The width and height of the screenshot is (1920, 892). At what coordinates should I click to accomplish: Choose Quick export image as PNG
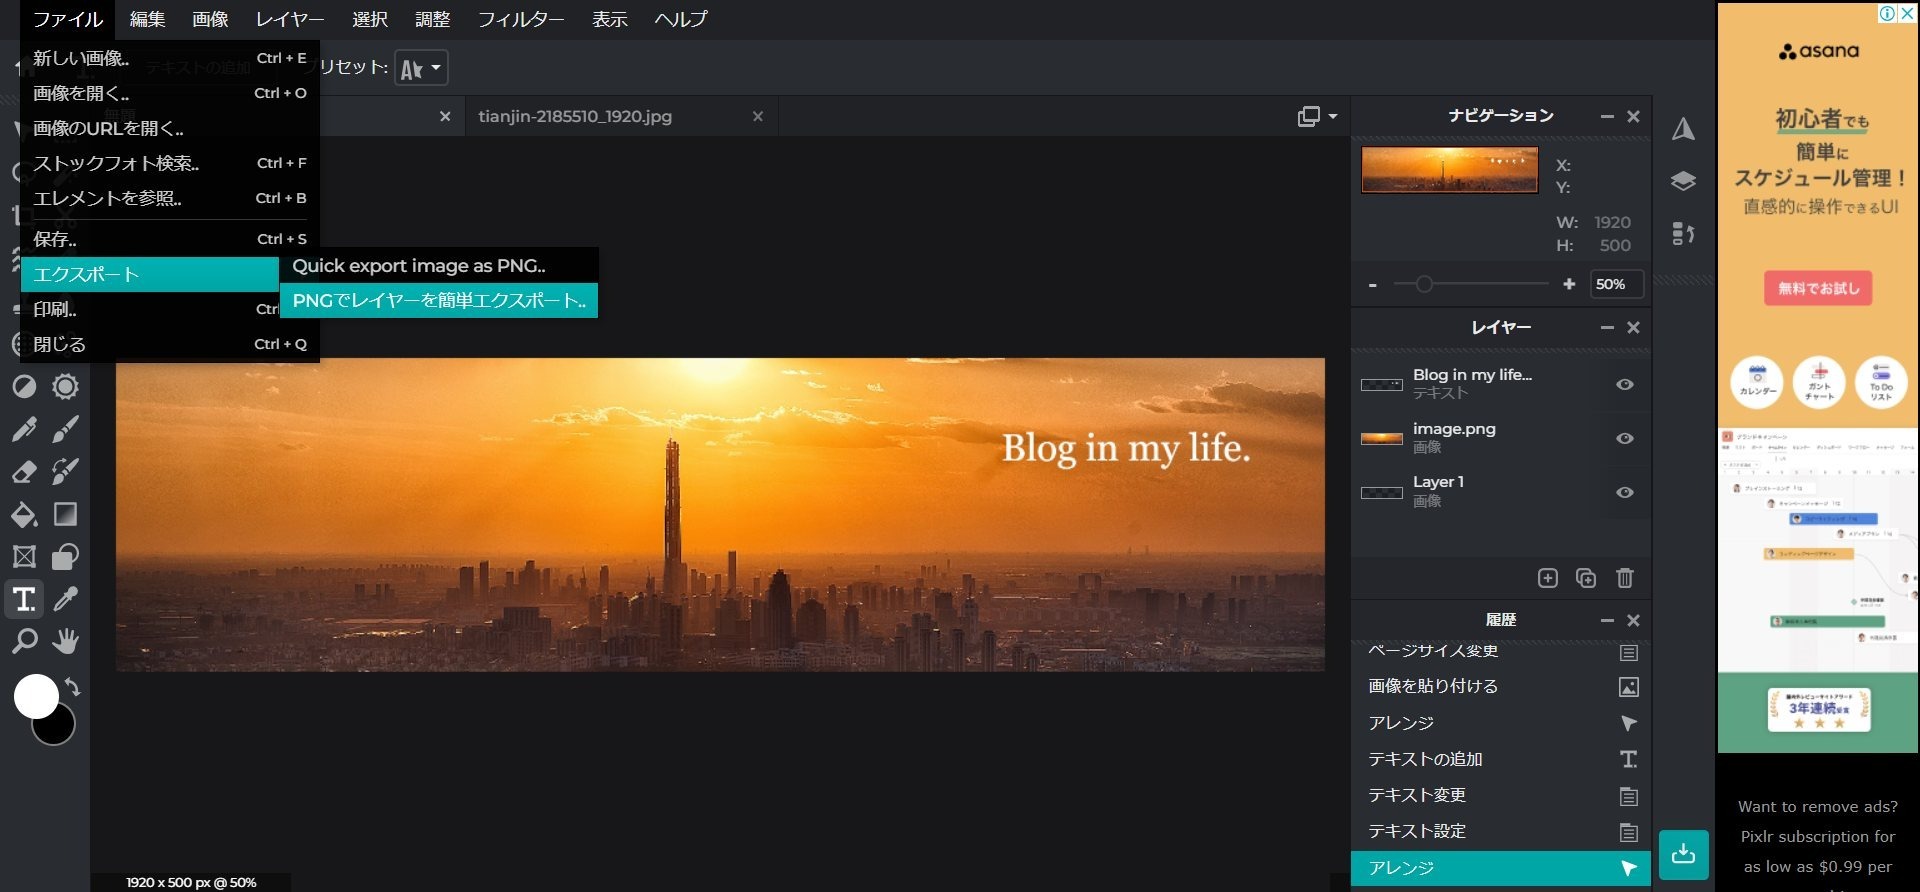click(419, 266)
